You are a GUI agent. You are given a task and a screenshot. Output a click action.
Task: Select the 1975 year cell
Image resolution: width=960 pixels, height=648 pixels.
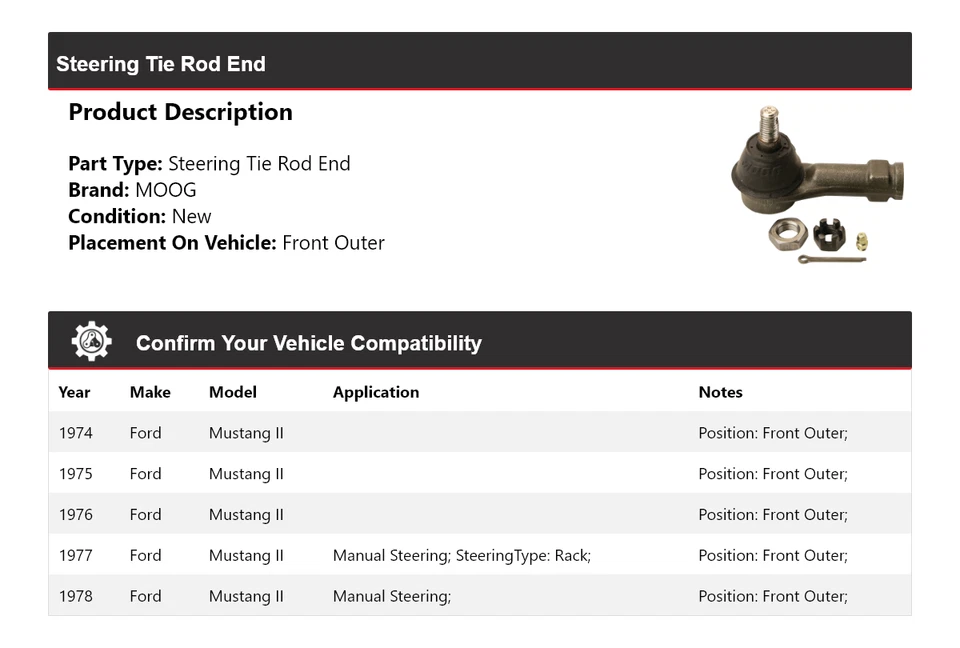coord(75,474)
